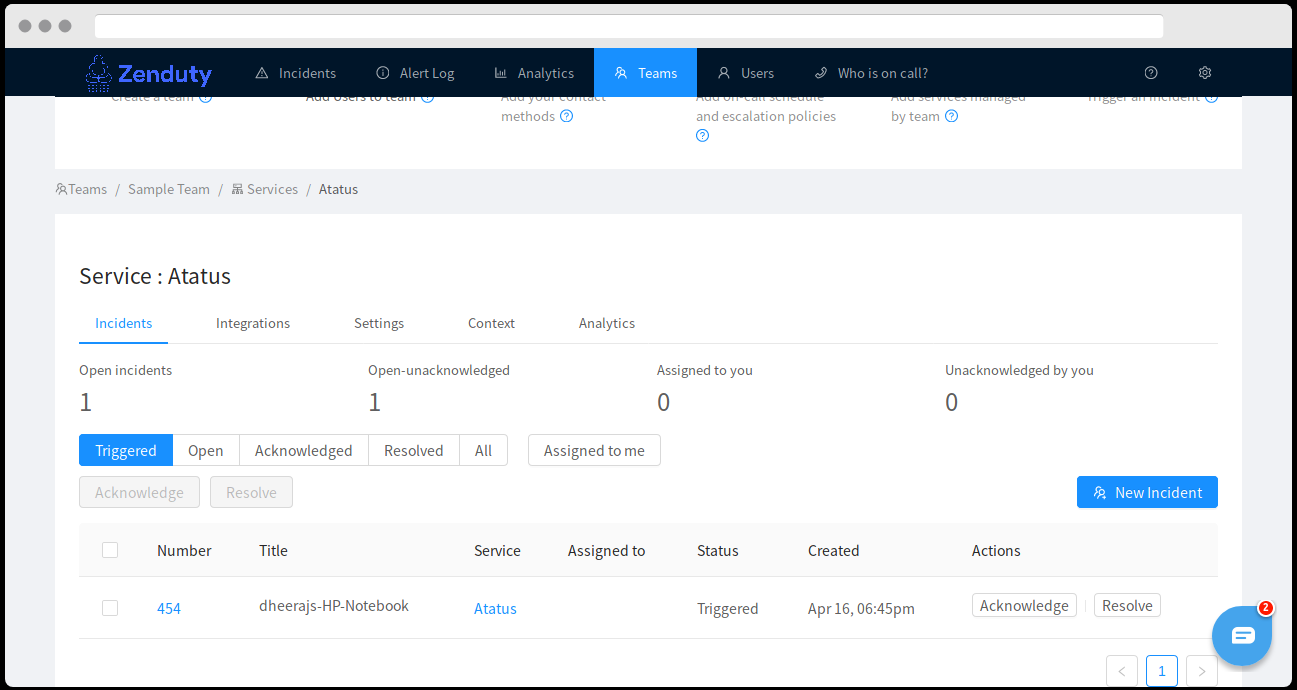Click the incident title "dheerajs-HP-Notebook"
The height and width of the screenshot is (690, 1297).
334,605
